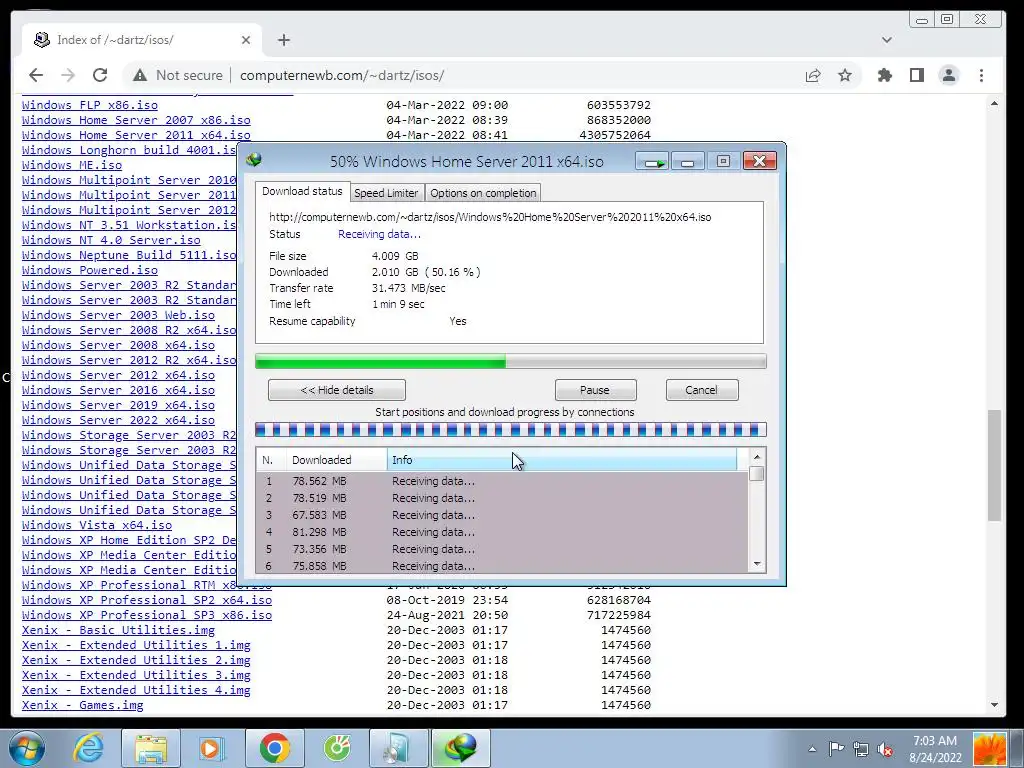1024x768 pixels.
Task: Click page scrollbar down arrow
Action: pos(994,705)
